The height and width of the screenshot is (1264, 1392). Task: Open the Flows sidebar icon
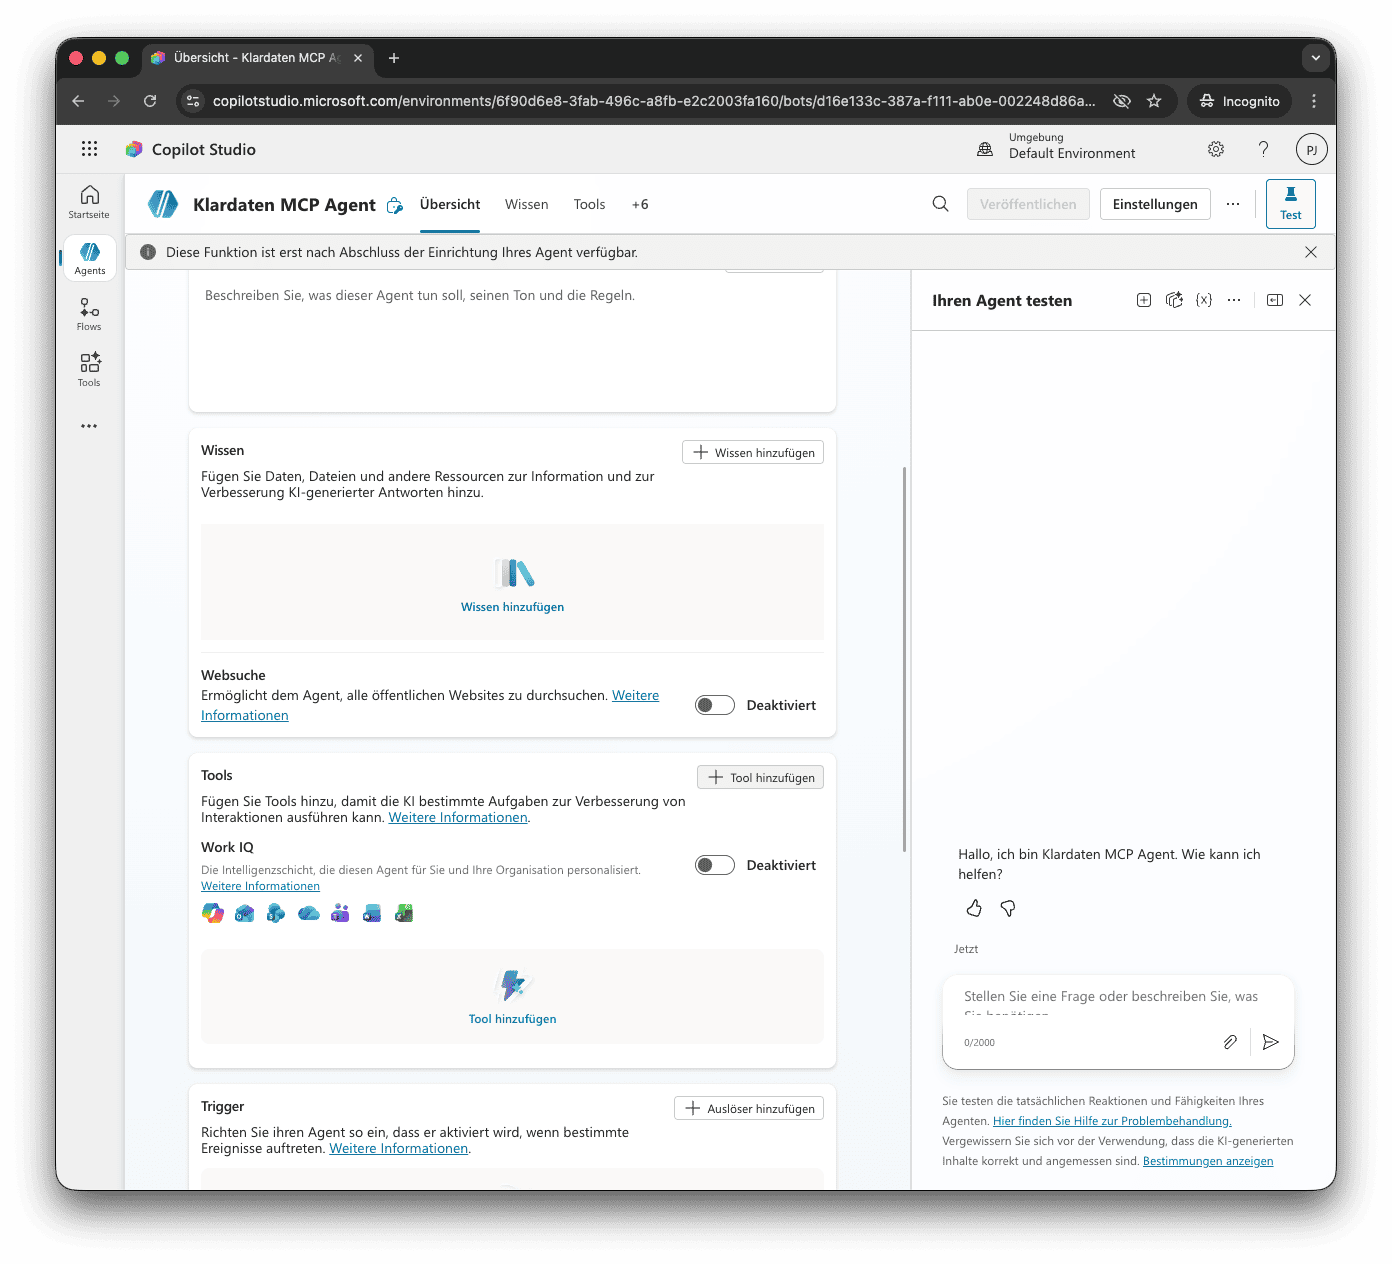89,314
